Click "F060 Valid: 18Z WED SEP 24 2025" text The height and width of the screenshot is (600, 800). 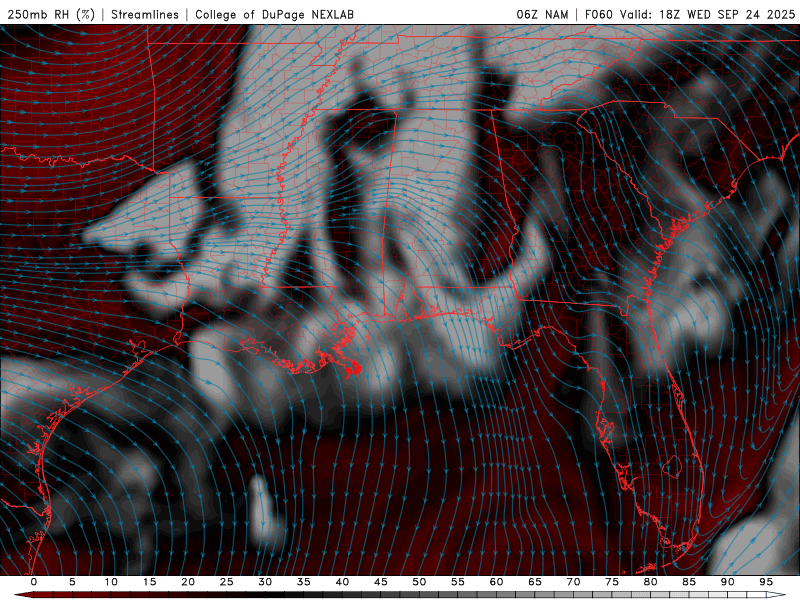[690, 14]
